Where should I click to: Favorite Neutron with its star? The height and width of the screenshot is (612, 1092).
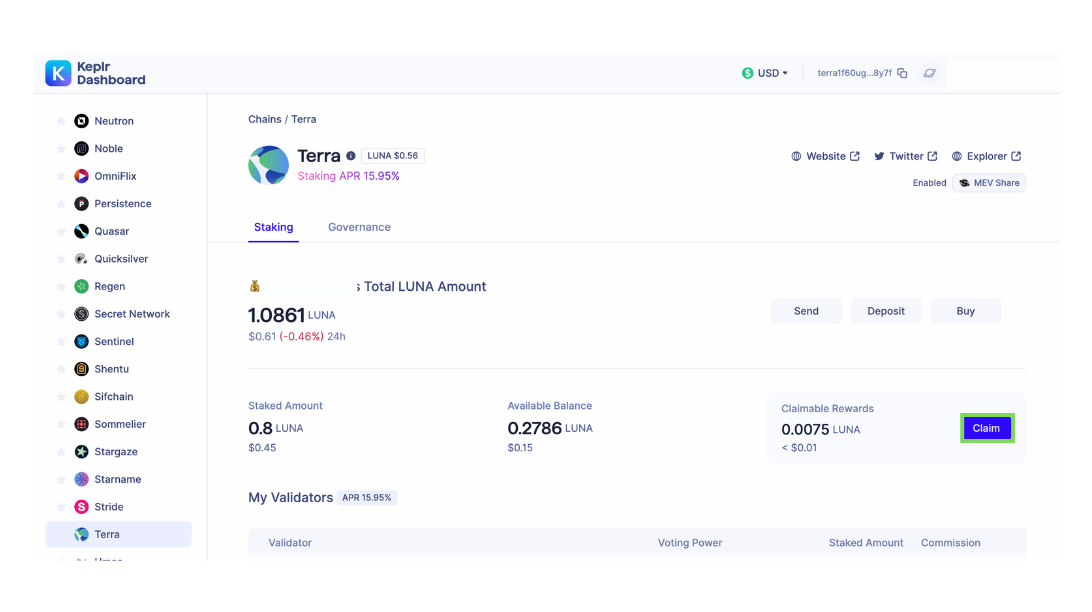point(61,121)
